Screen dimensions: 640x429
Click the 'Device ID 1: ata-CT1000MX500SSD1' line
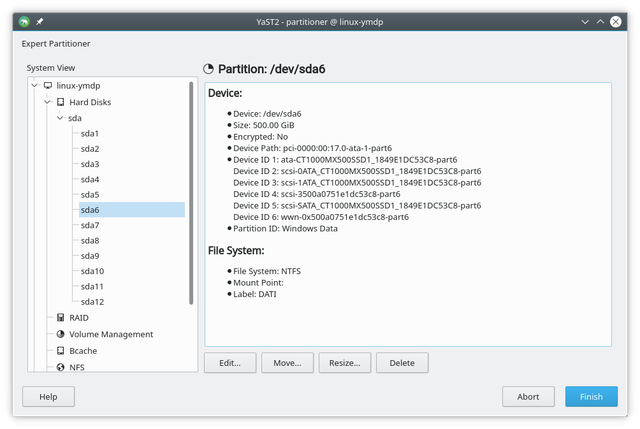[345, 160]
